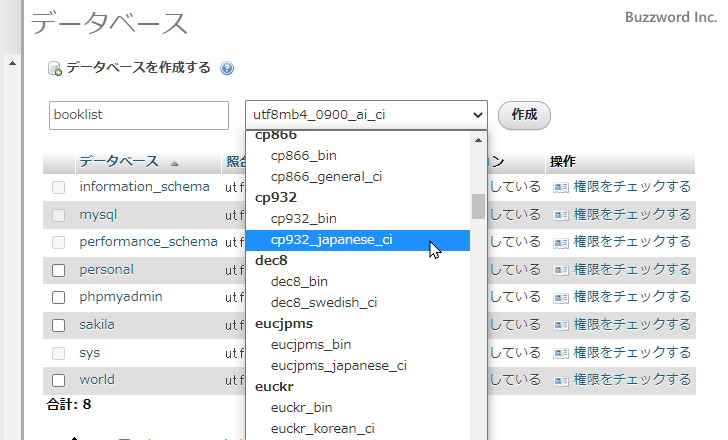Click the disabled performance_schema checkbox
Viewport: 728px width, 440px height.
(58, 242)
